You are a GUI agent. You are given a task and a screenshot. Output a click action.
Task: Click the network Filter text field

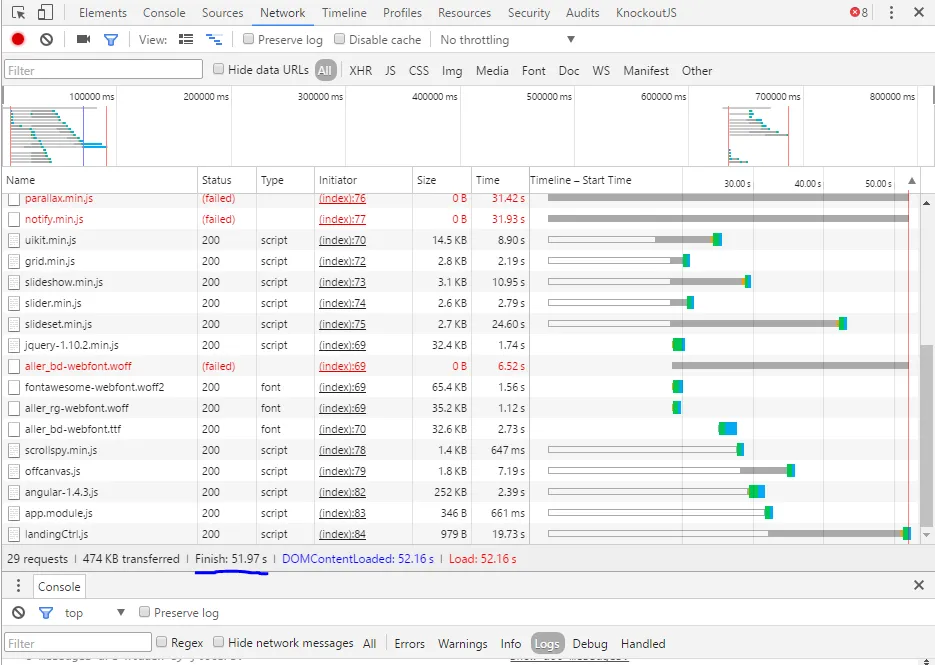click(103, 70)
